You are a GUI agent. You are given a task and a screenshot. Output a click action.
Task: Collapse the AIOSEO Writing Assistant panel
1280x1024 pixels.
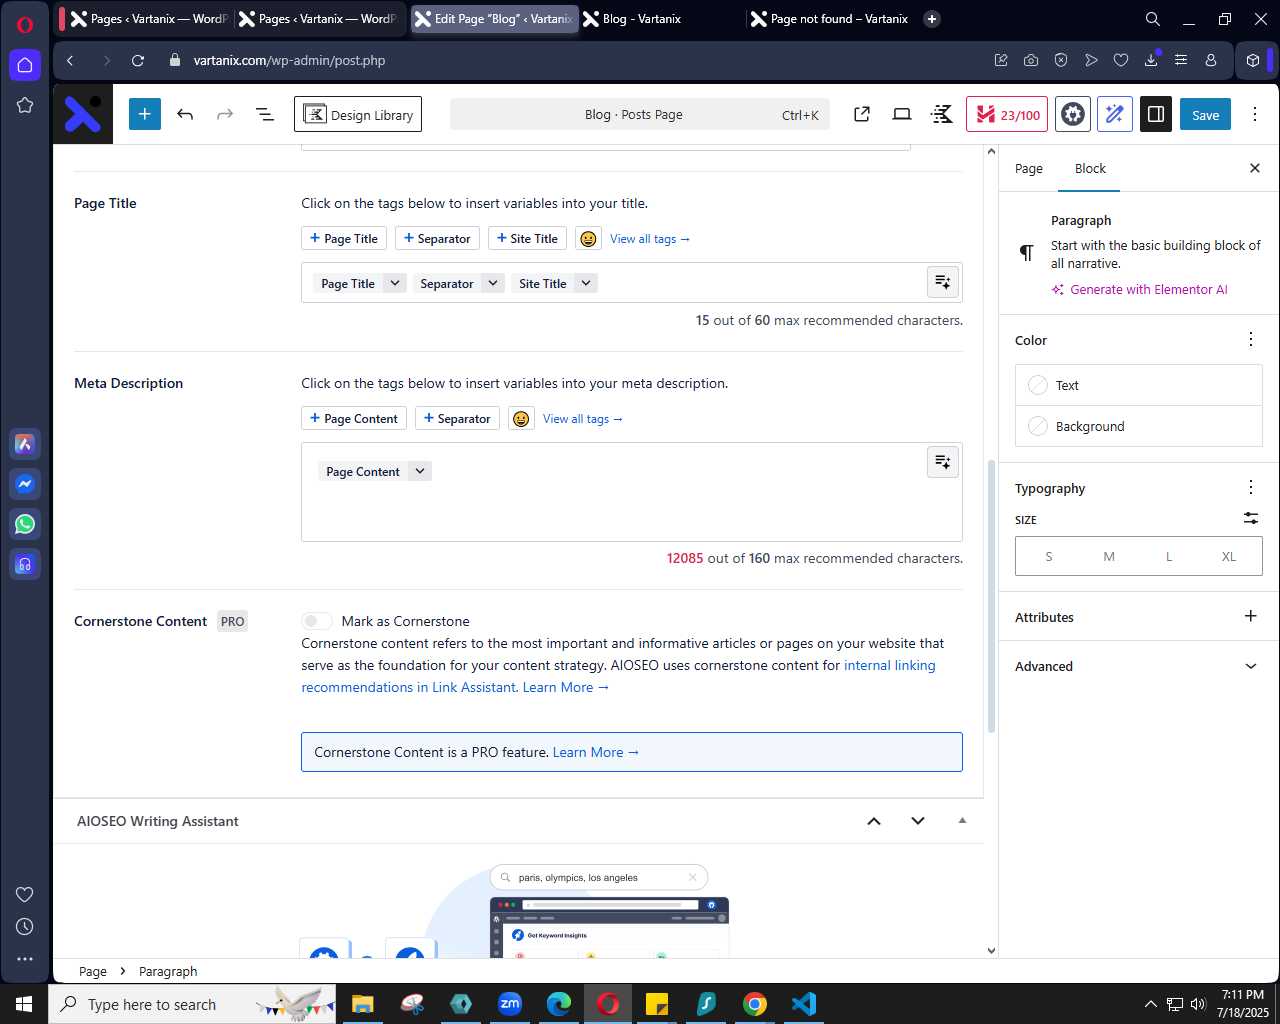pos(962,820)
